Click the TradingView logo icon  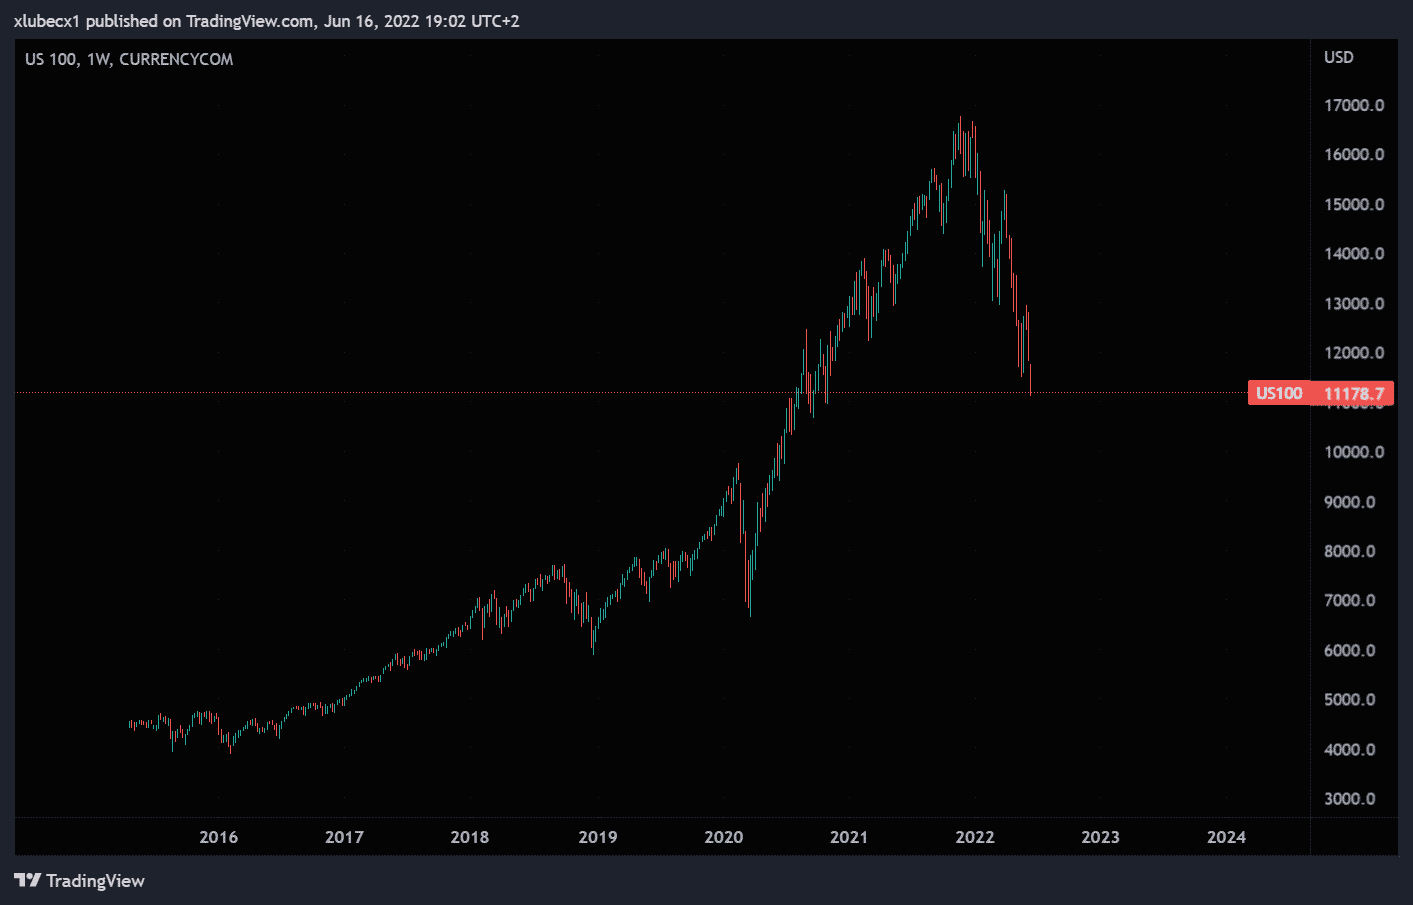tap(28, 881)
